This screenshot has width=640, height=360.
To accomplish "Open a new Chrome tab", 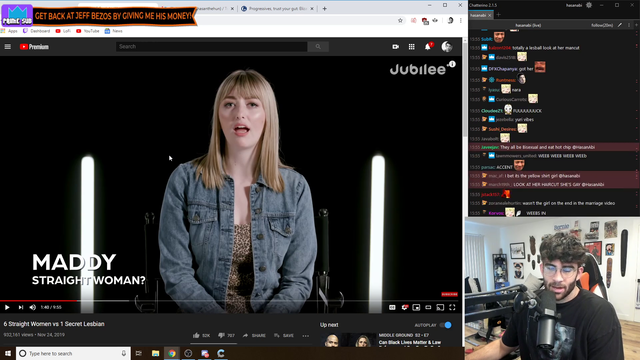I will 324,9.
